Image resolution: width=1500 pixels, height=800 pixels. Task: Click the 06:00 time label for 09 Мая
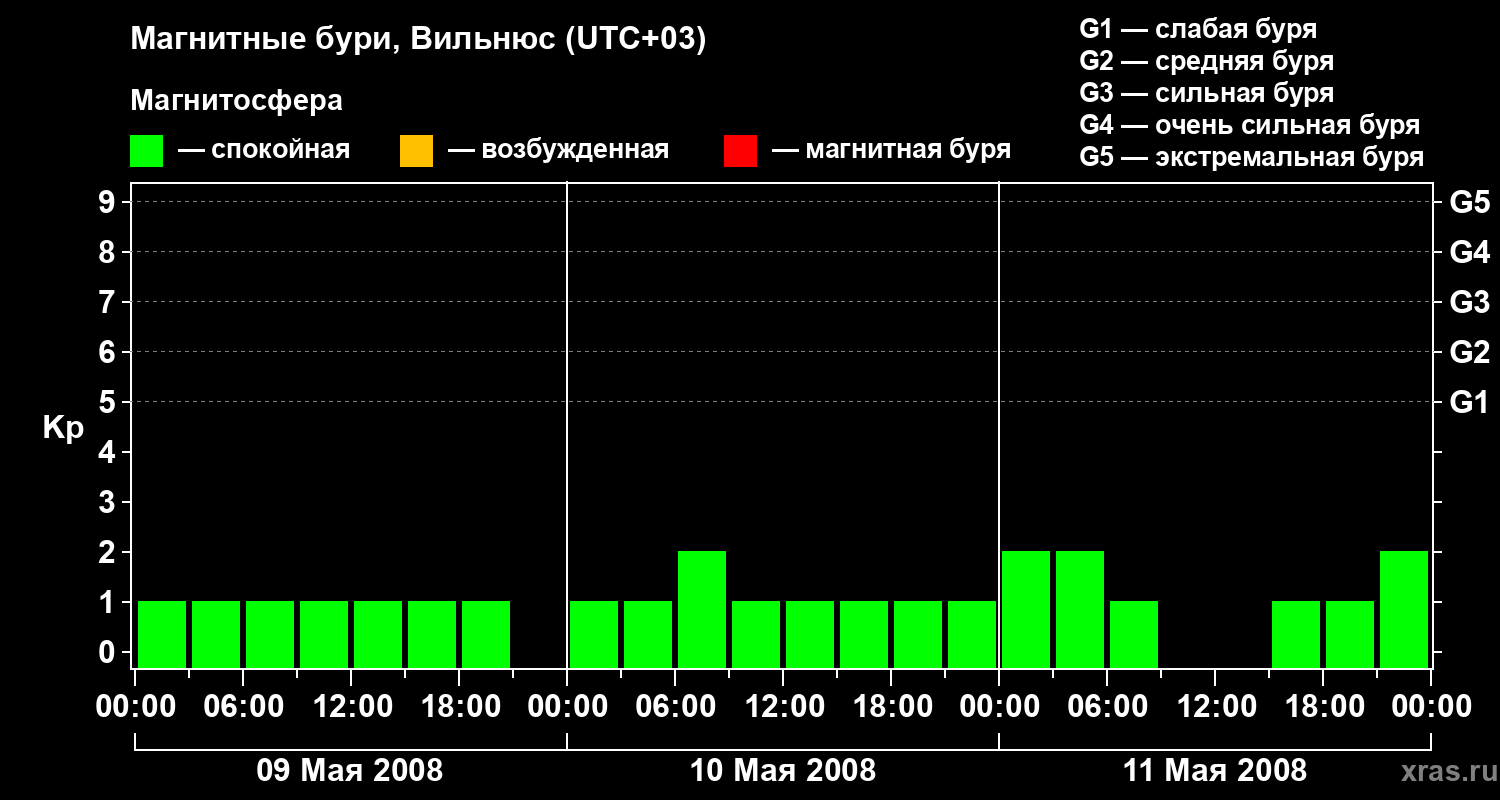(243, 707)
